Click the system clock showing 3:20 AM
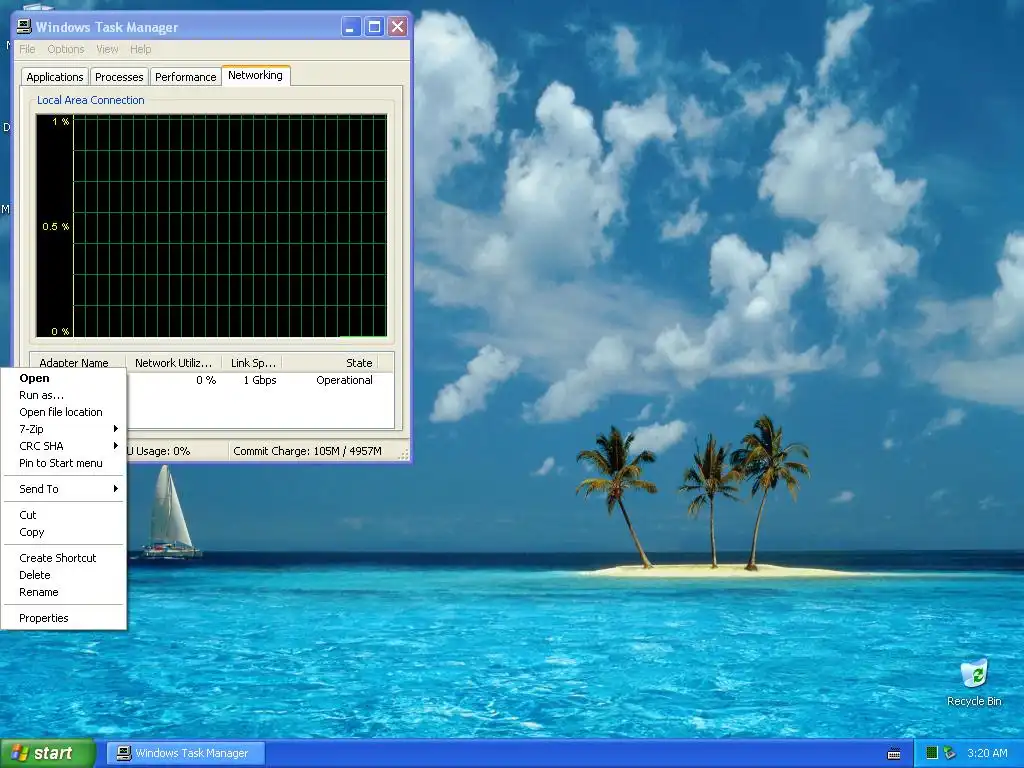Image resolution: width=1024 pixels, height=768 pixels. [x=987, y=753]
